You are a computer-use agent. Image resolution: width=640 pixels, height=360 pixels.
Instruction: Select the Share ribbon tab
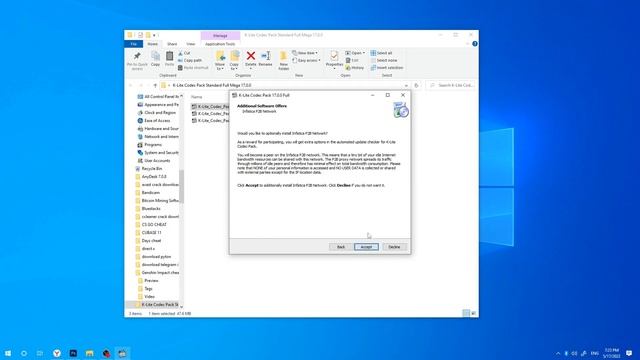[x=172, y=44]
